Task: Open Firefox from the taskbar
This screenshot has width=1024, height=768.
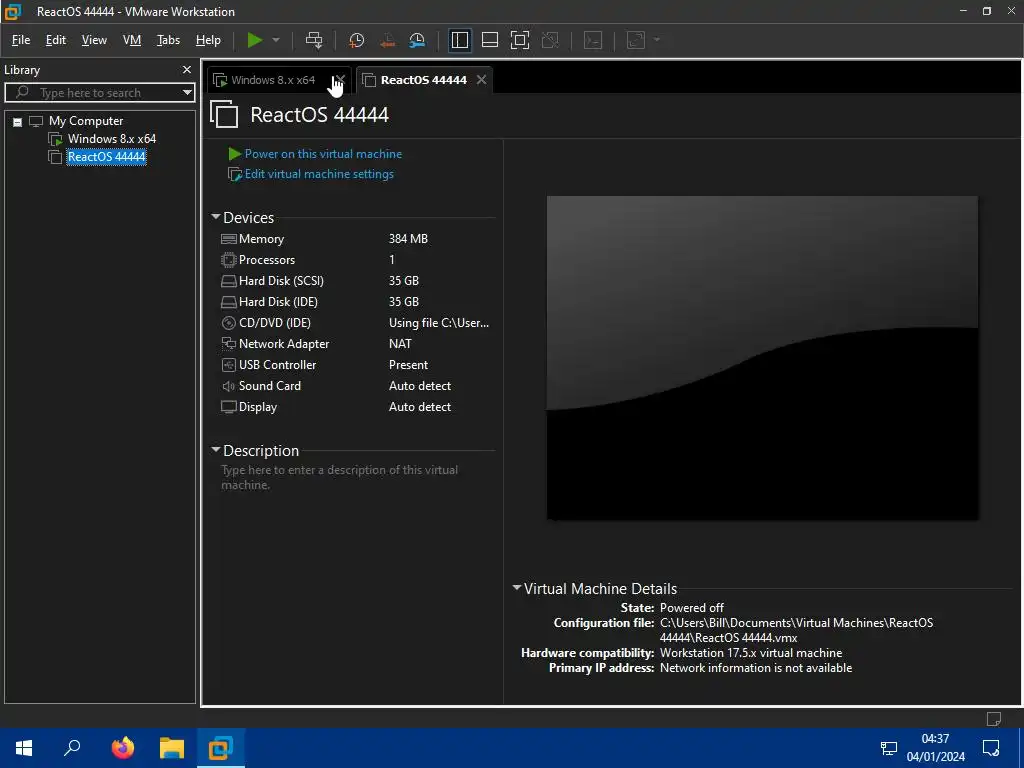Action: 122,748
